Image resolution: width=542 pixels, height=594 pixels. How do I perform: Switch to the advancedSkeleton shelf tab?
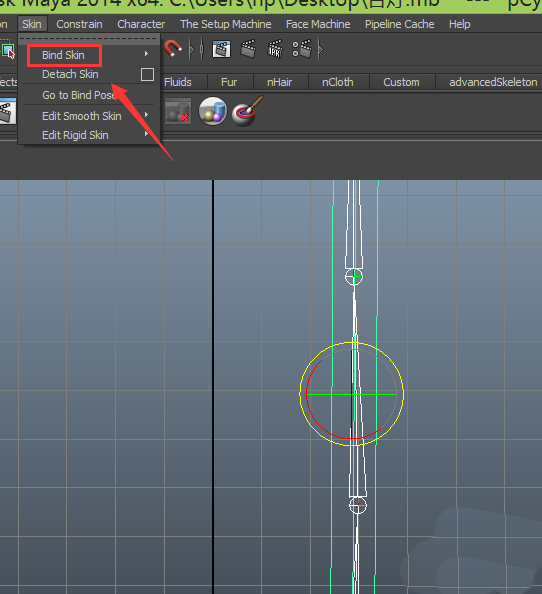click(x=493, y=82)
